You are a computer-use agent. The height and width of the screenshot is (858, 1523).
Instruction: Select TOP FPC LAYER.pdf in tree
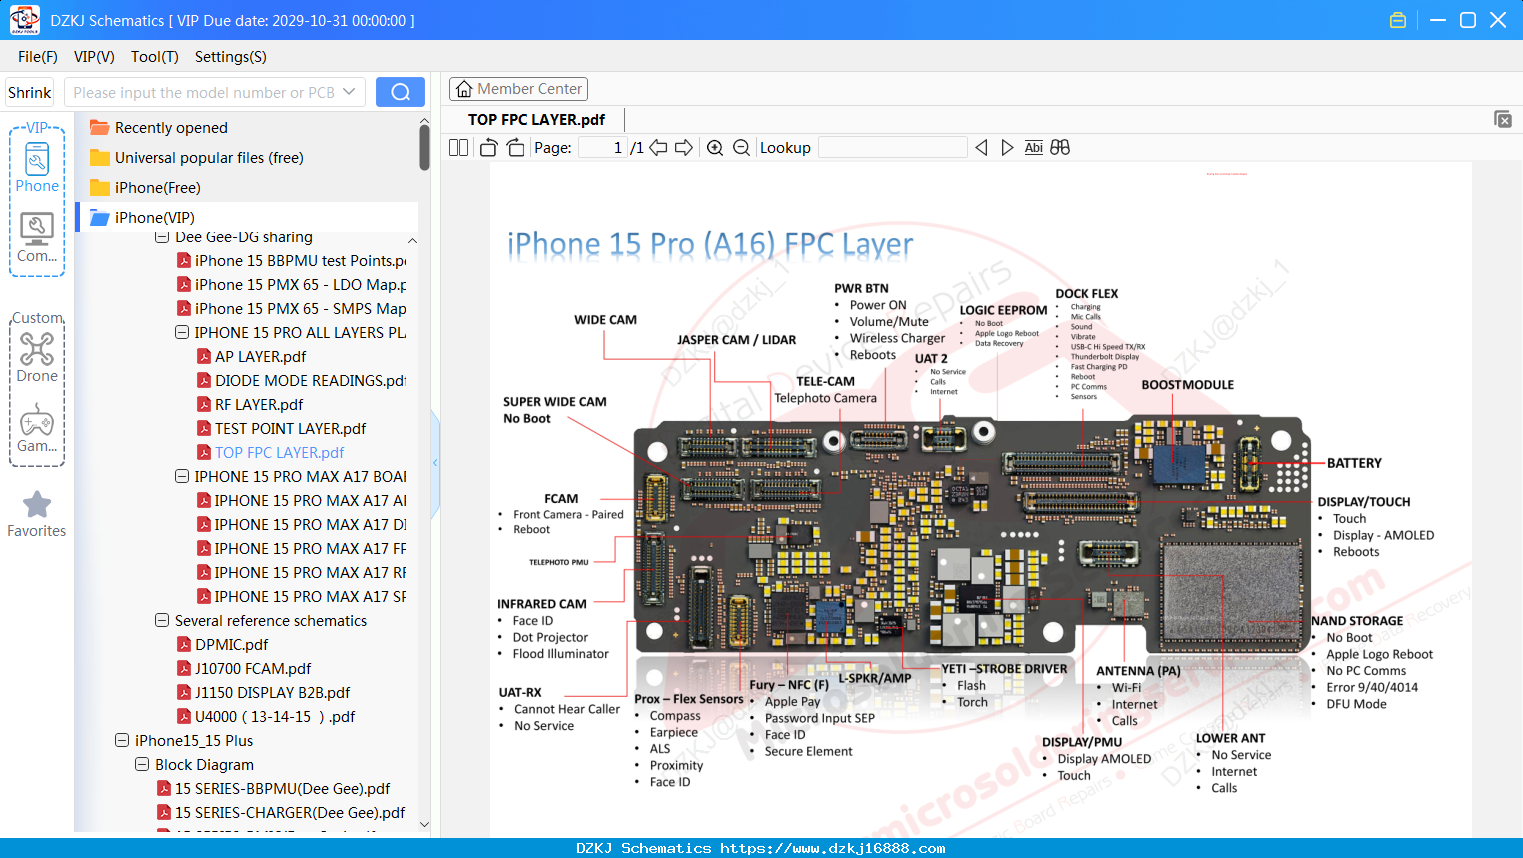click(279, 452)
